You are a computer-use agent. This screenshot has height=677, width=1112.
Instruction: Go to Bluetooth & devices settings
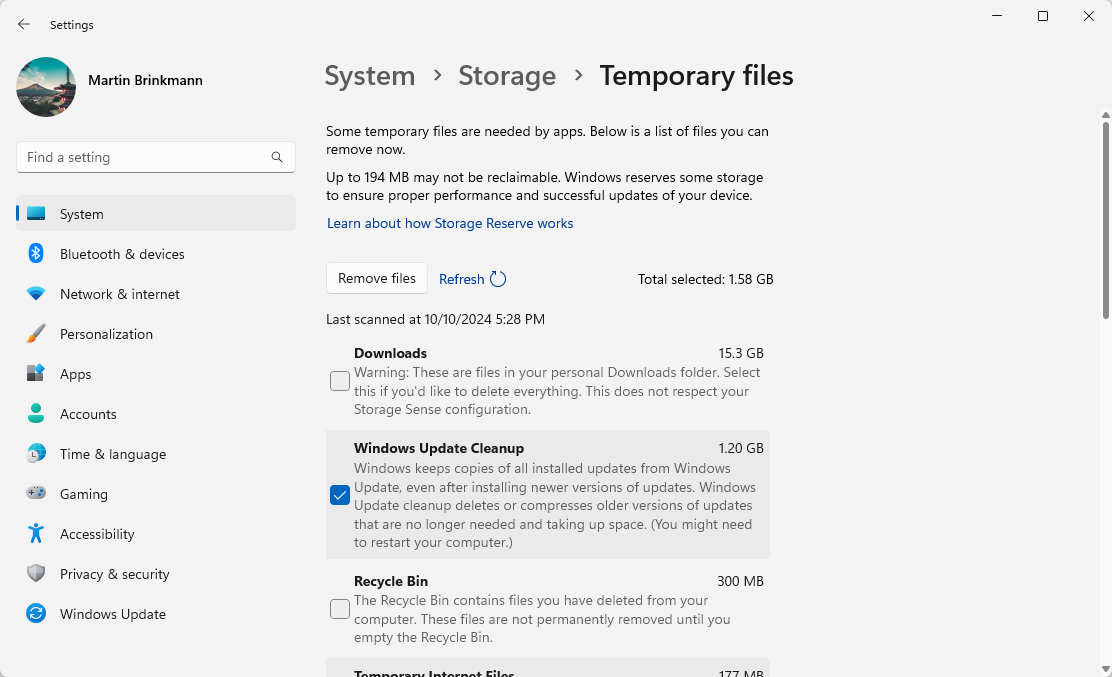(156, 254)
